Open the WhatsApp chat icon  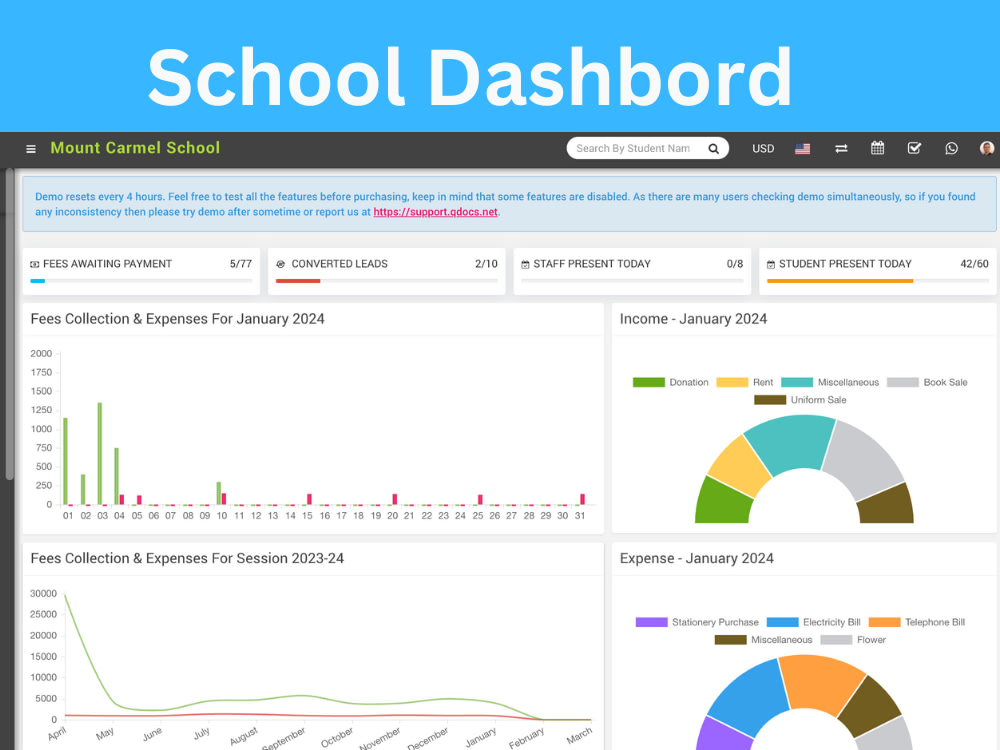click(951, 149)
